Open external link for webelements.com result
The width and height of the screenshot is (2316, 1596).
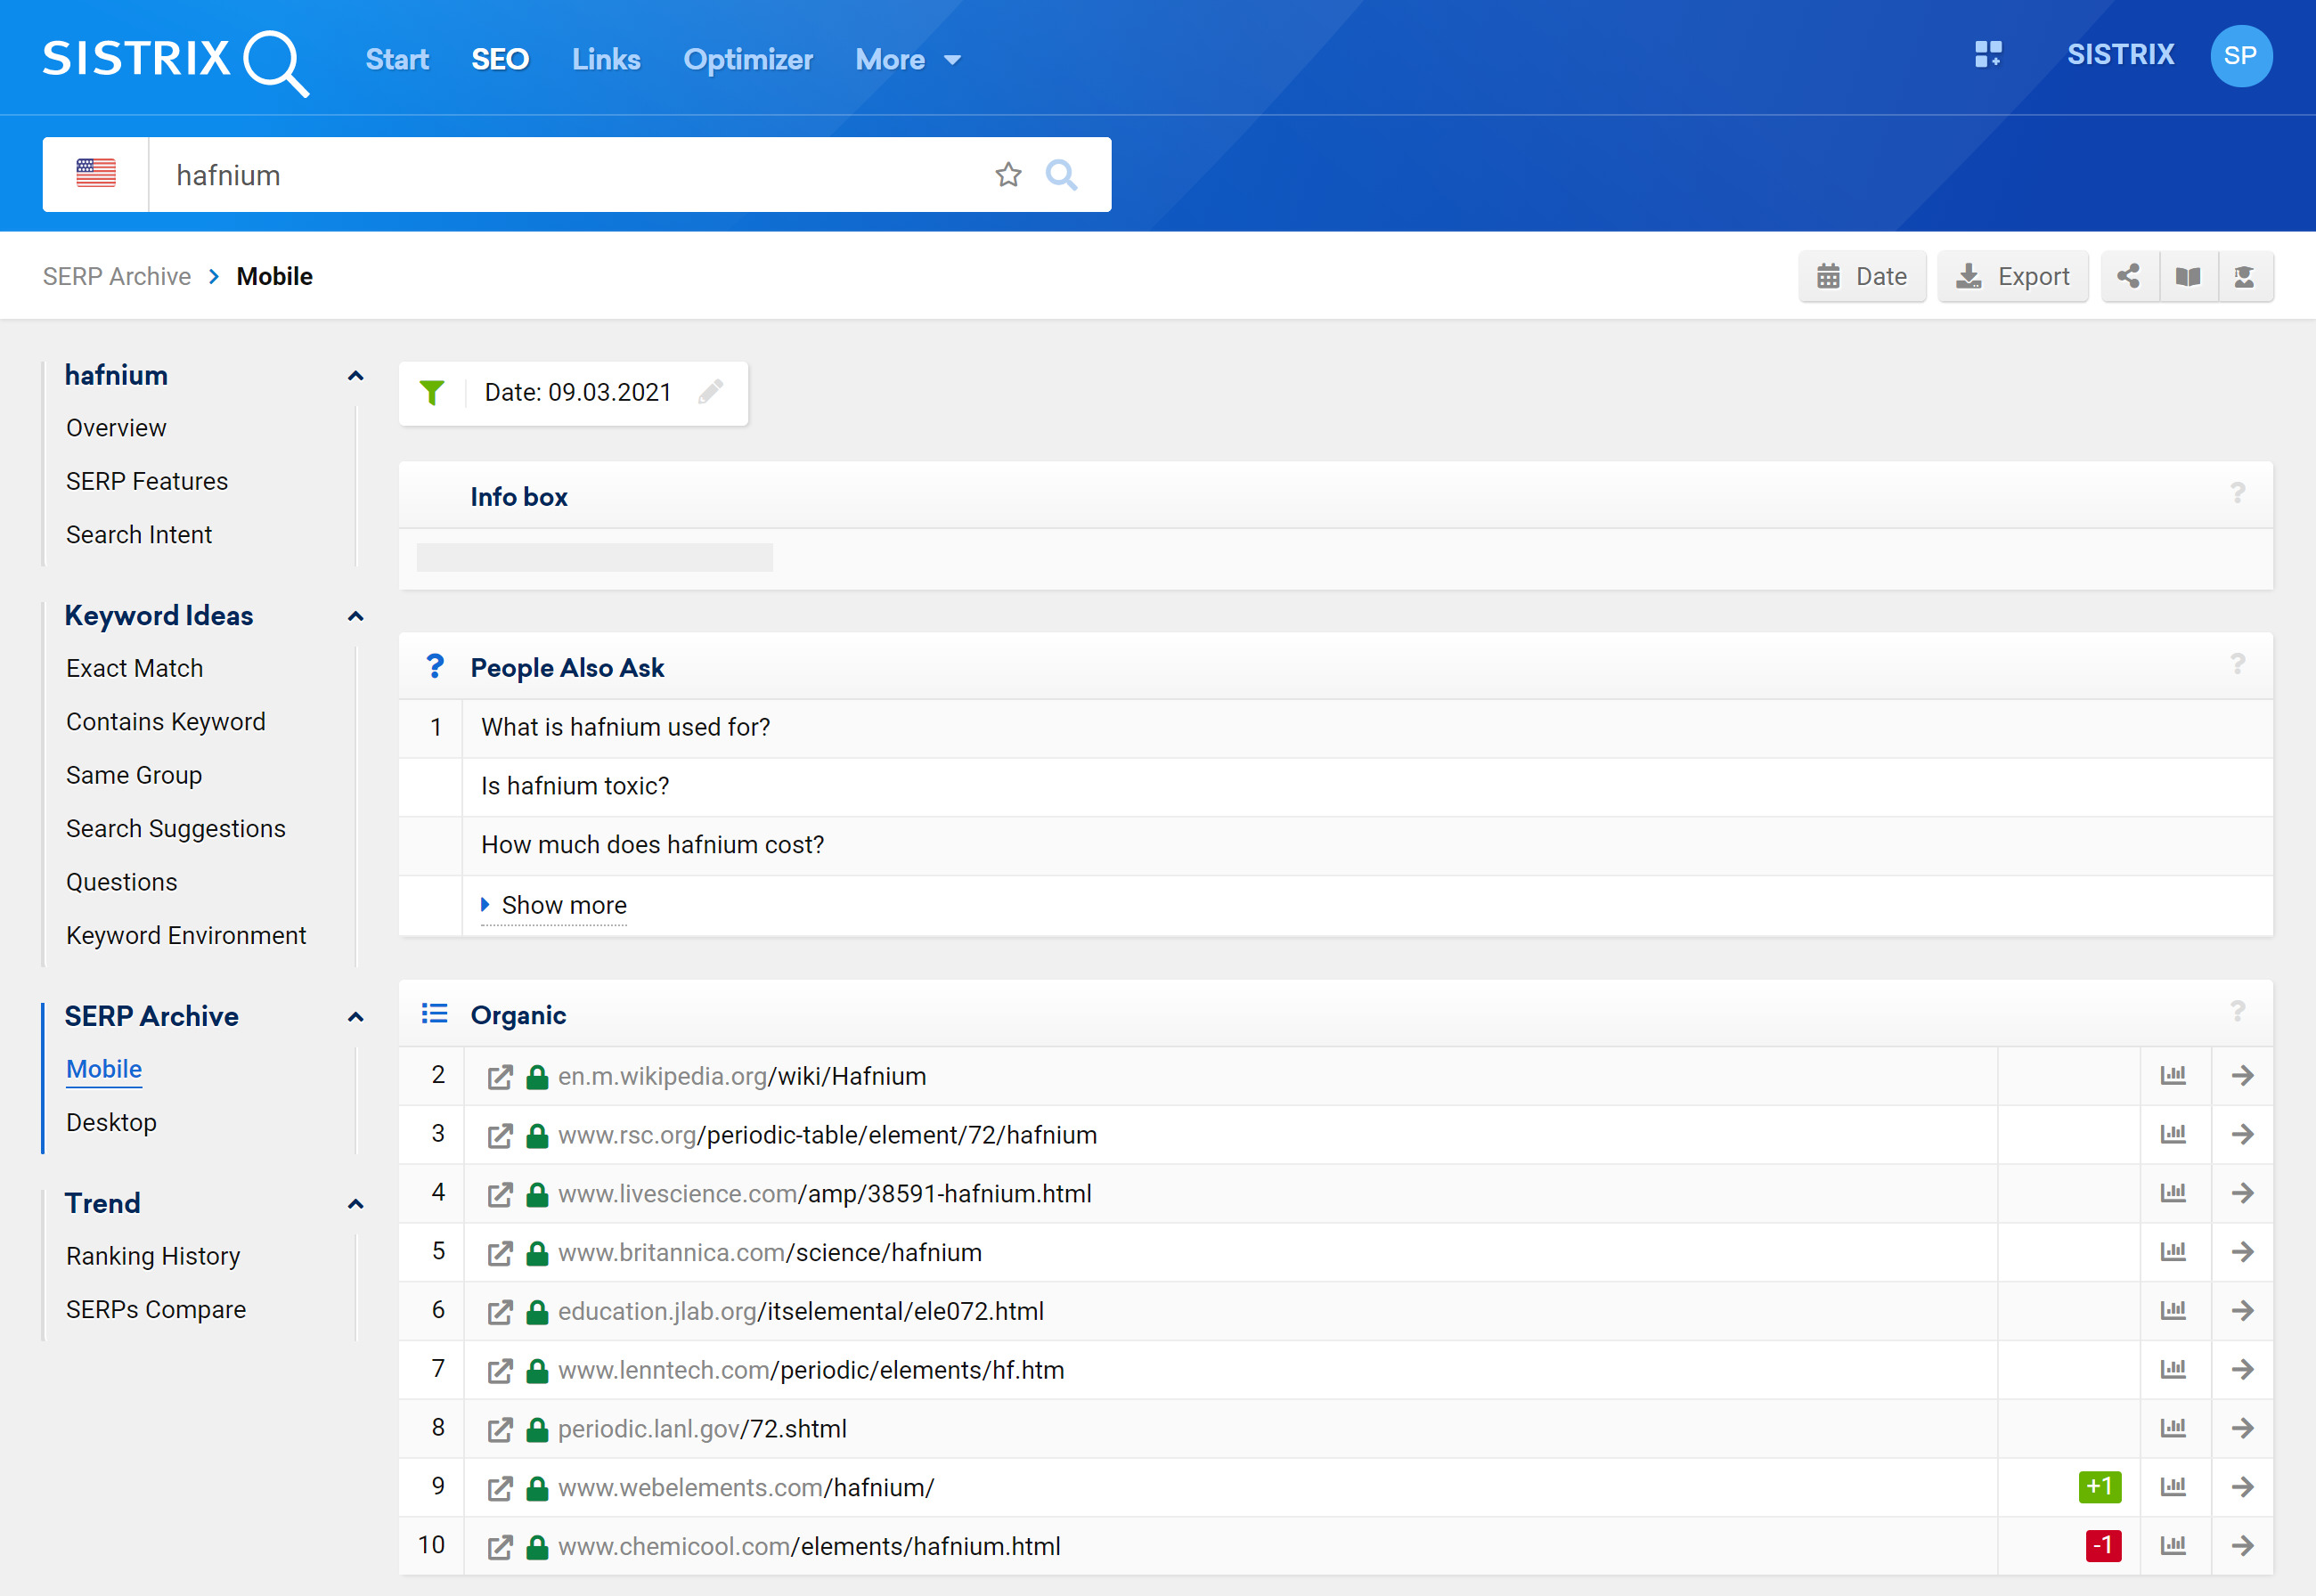point(500,1488)
